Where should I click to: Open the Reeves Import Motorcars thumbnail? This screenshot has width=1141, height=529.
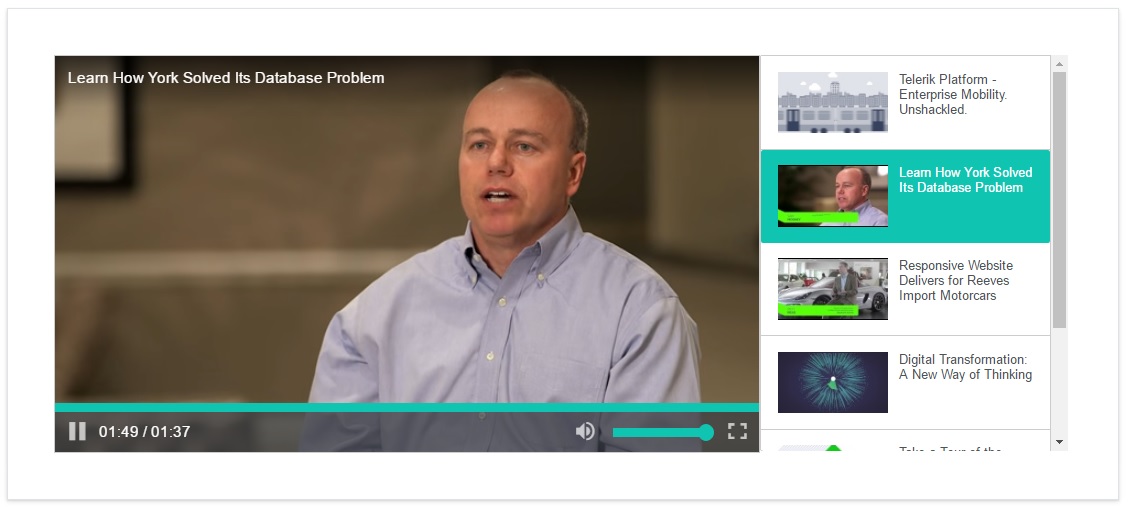click(832, 289)
